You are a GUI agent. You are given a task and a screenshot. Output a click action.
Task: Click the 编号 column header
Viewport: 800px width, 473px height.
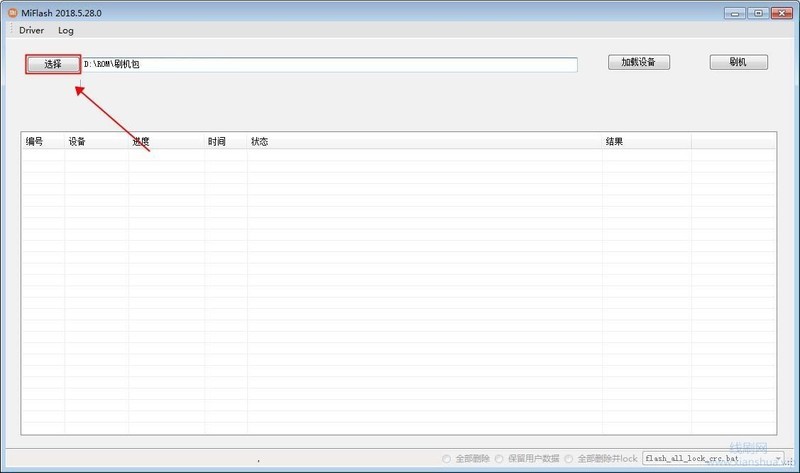click(43, 141)
